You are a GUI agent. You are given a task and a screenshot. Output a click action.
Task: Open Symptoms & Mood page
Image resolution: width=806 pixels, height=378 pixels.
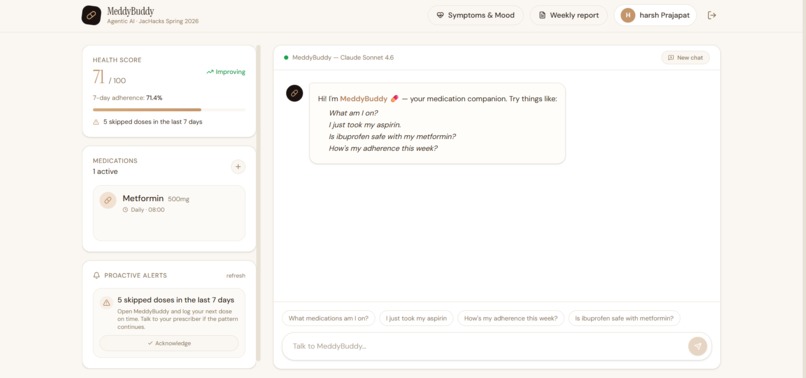pos(475,15)
